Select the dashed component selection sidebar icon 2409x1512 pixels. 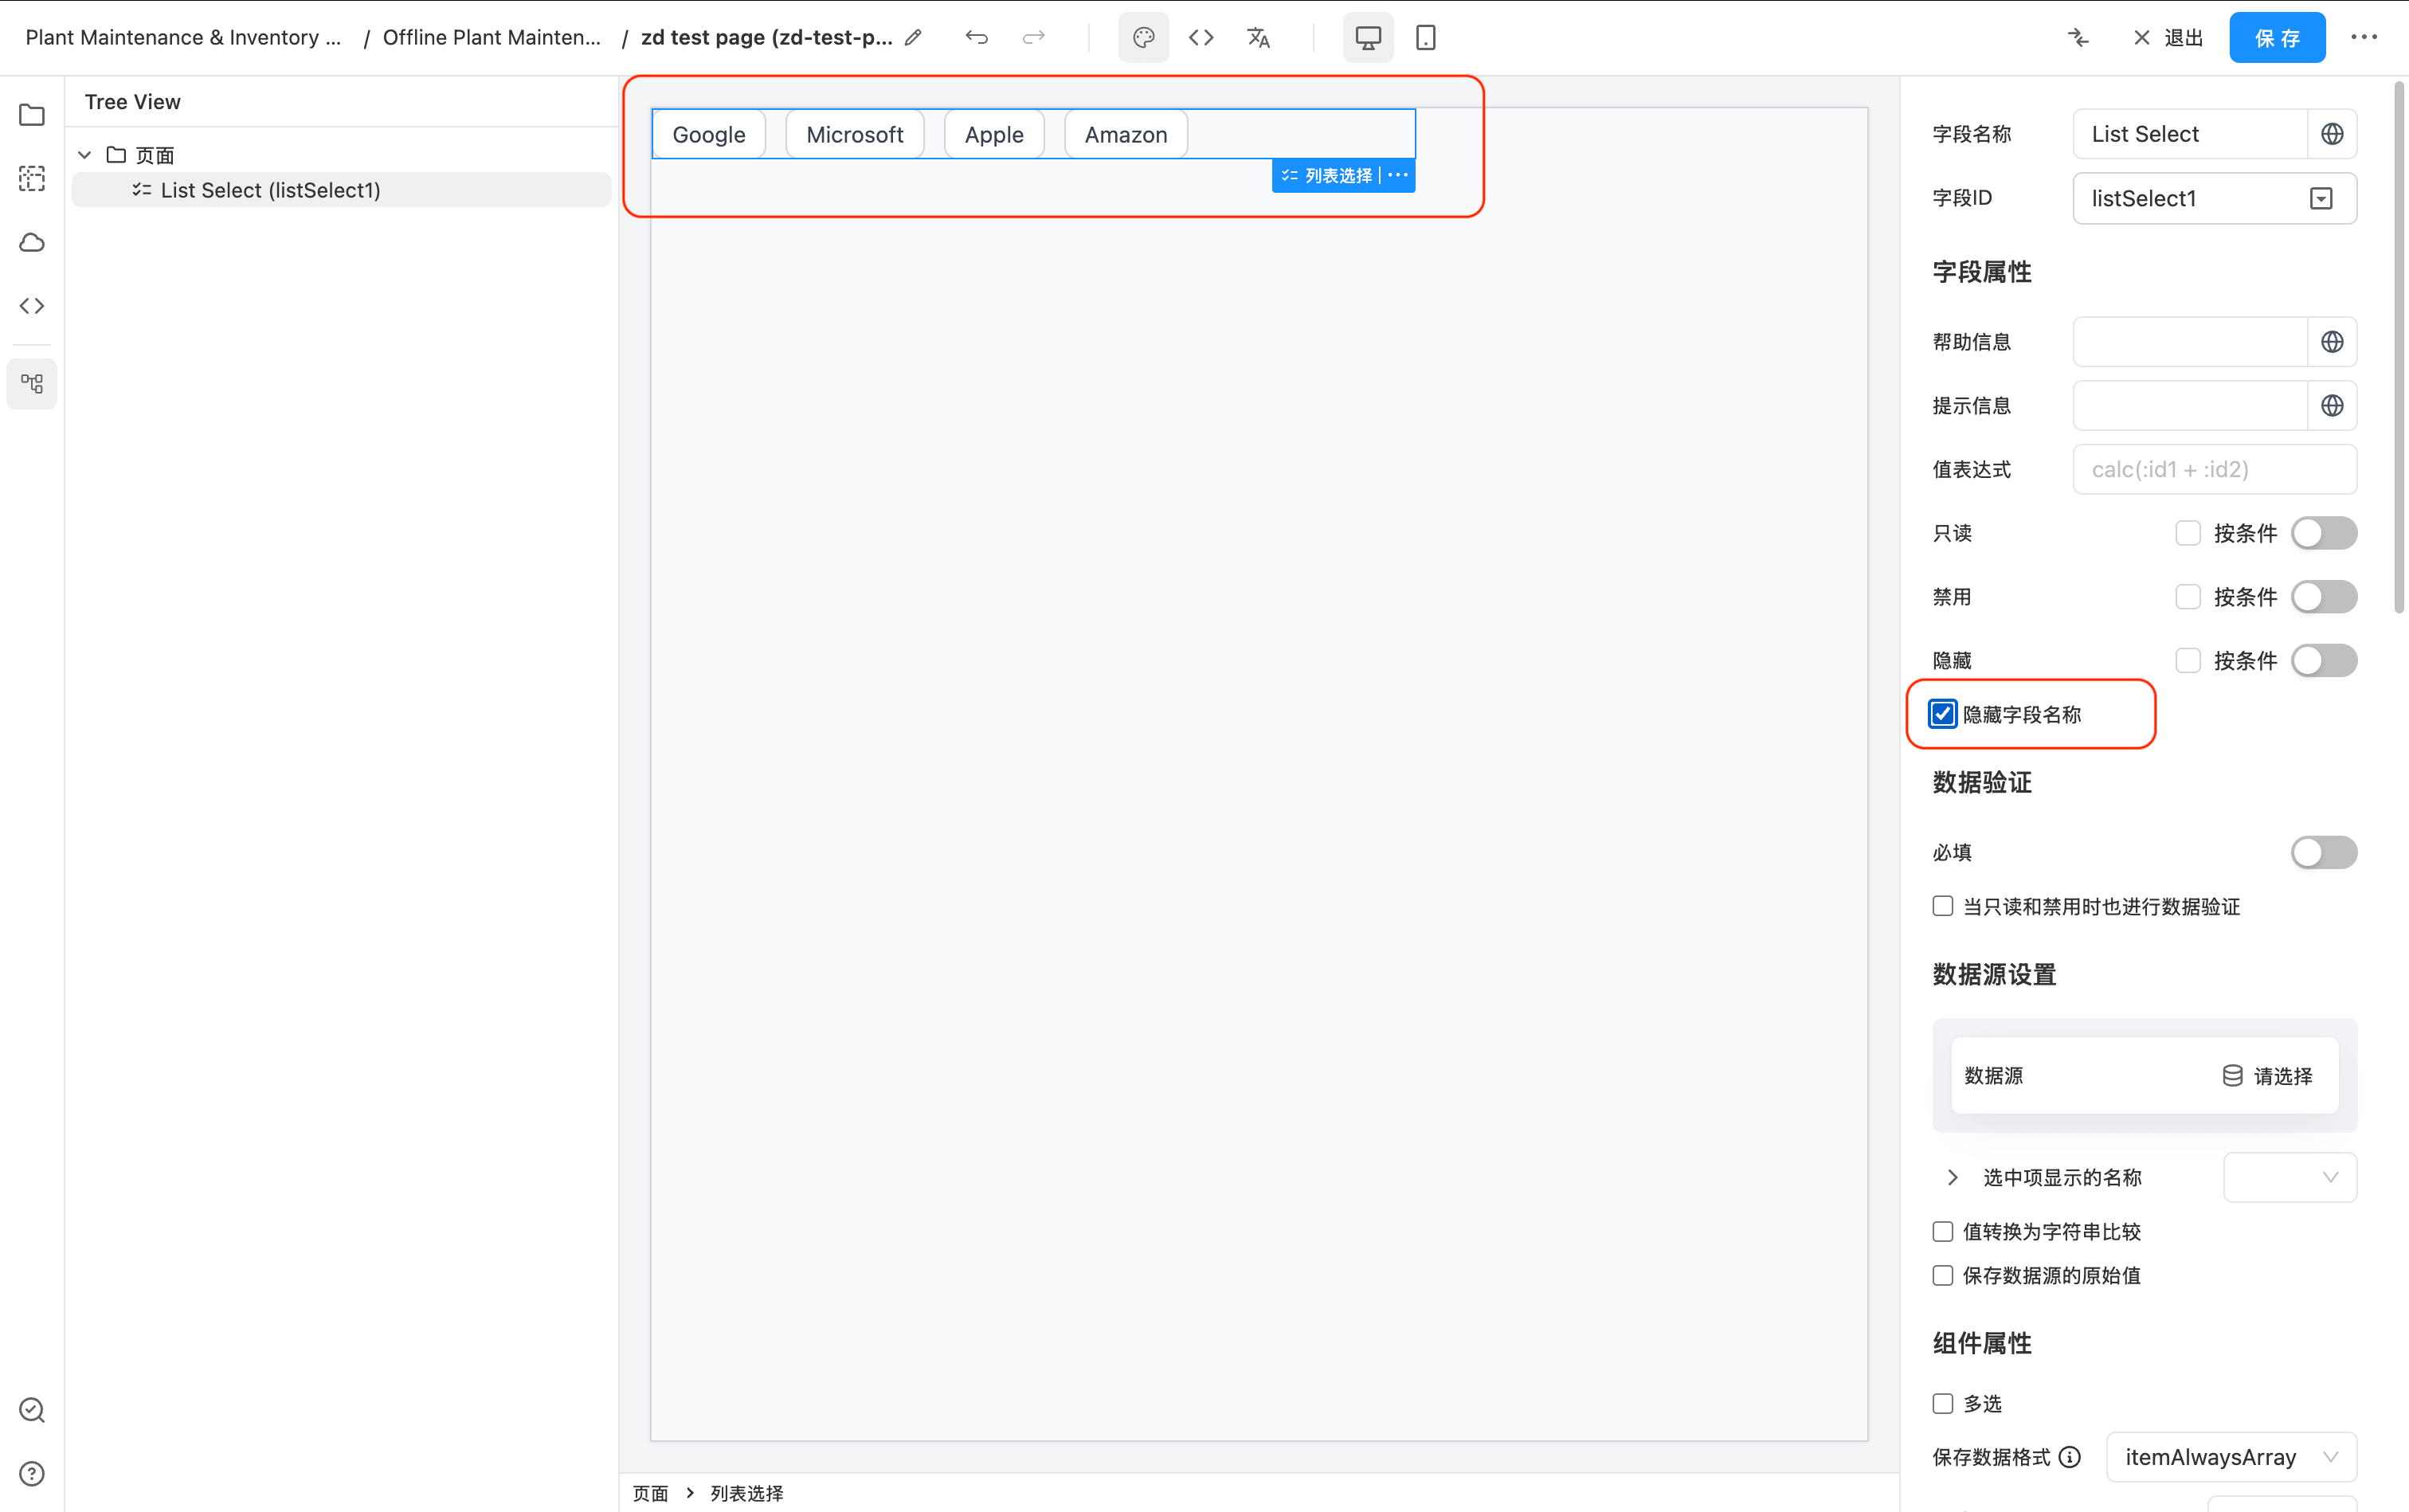coord(32,179)
